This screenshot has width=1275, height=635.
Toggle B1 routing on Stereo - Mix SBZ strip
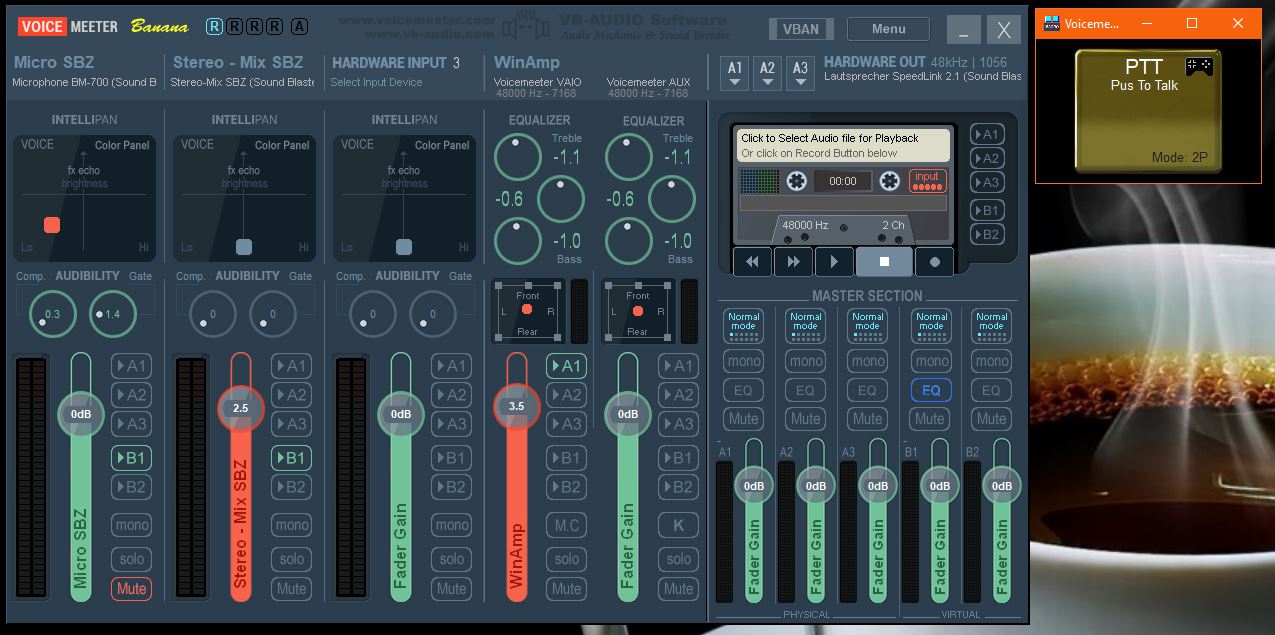click(291, 458)
